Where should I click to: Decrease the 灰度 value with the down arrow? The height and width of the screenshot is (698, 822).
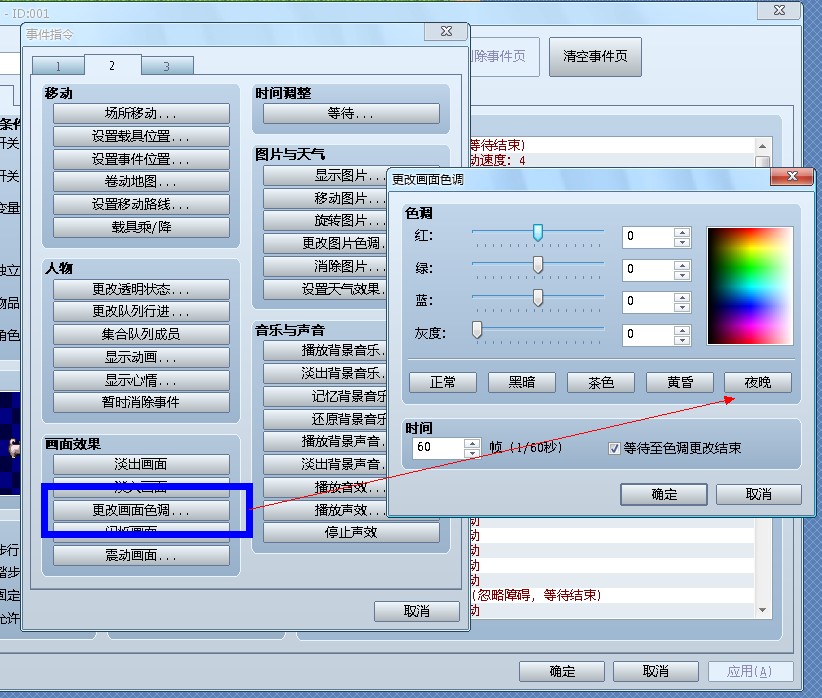pos(682,340)
